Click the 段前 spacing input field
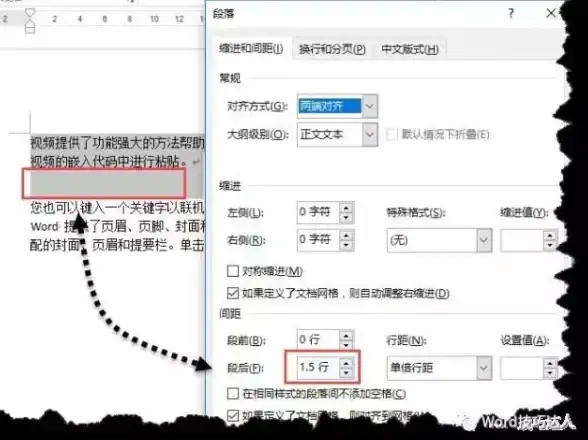 318,340
